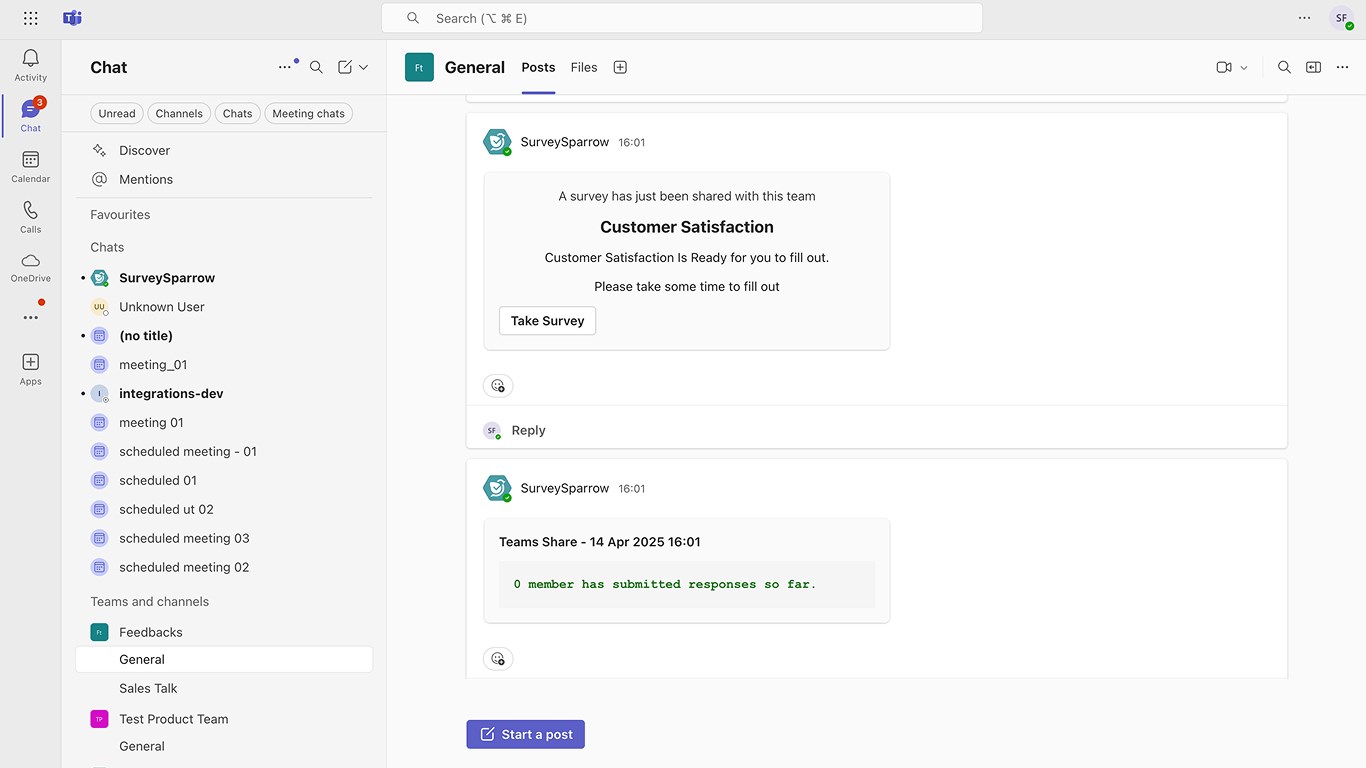
Task: Toggle the Meeting chats filter chip
Action: pos(308,114)
